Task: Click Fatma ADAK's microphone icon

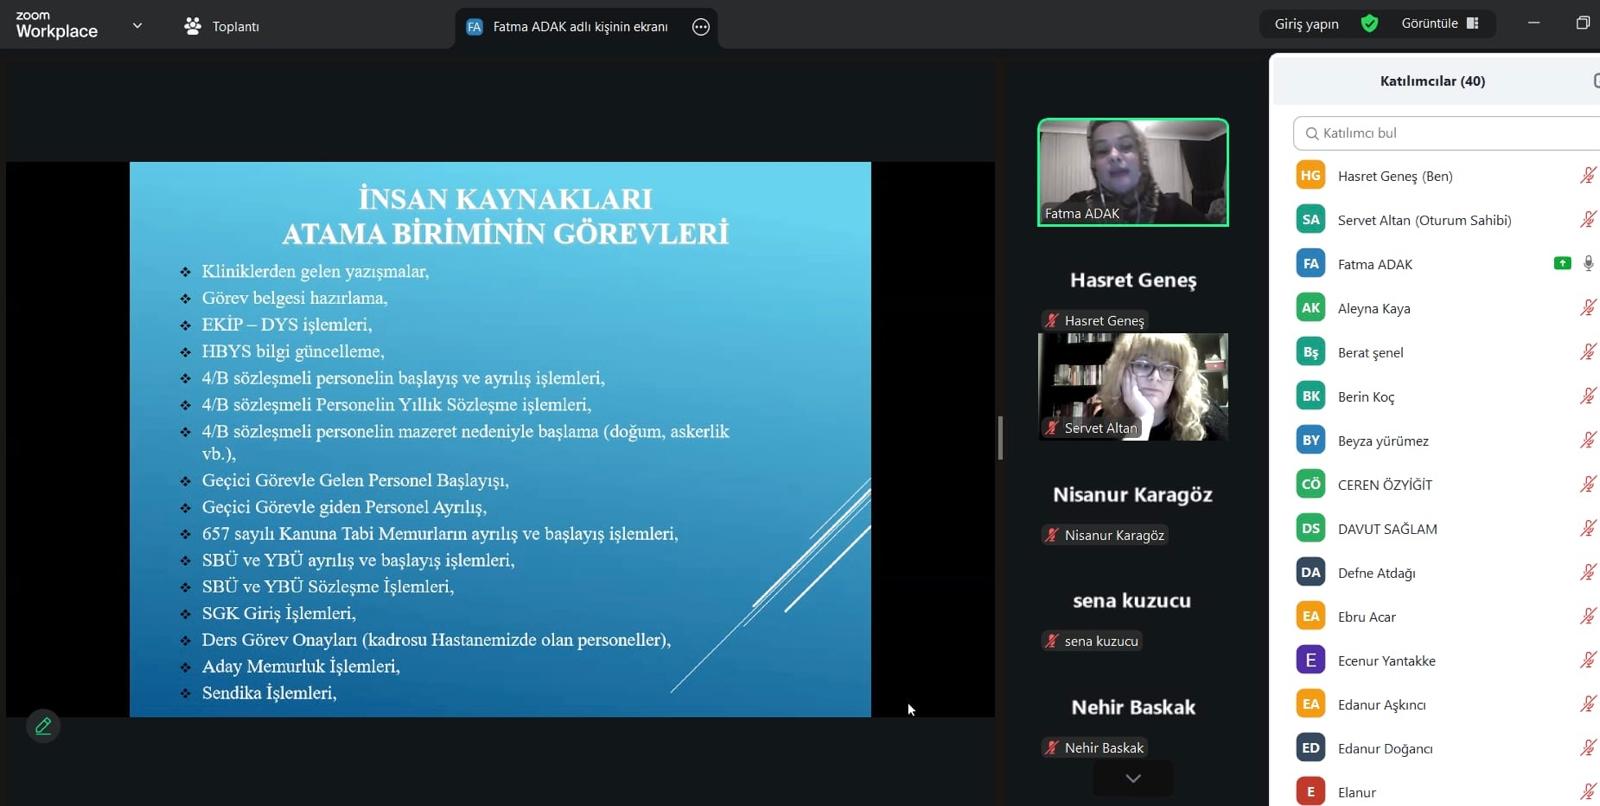Action: (1588, 263)
